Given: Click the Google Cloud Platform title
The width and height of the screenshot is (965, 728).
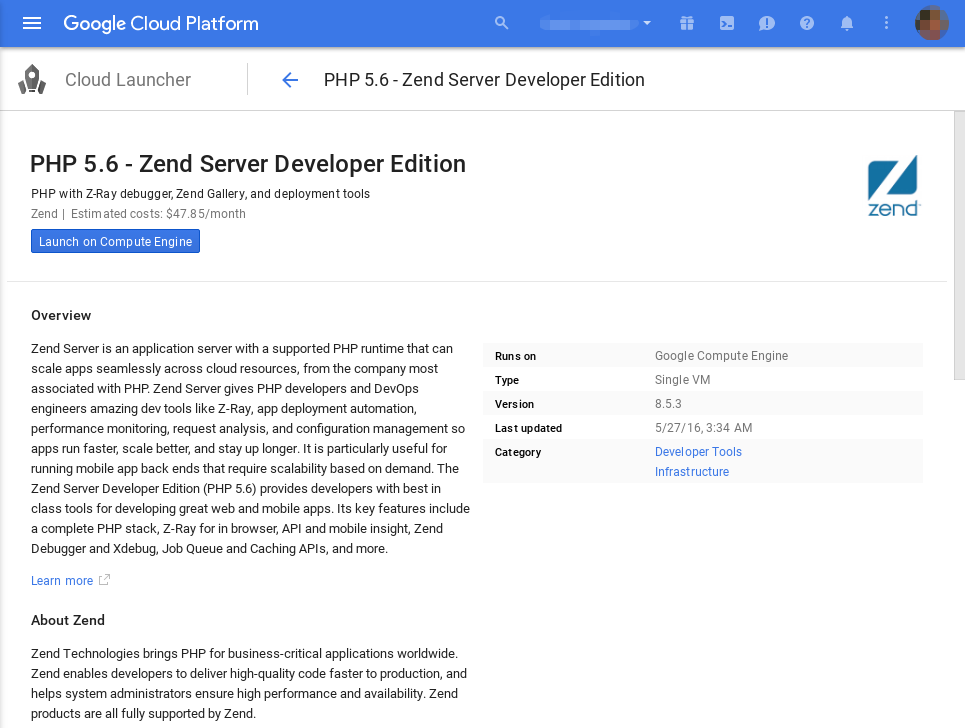Looking at the screenshot, I should click(x=161, y=23).
